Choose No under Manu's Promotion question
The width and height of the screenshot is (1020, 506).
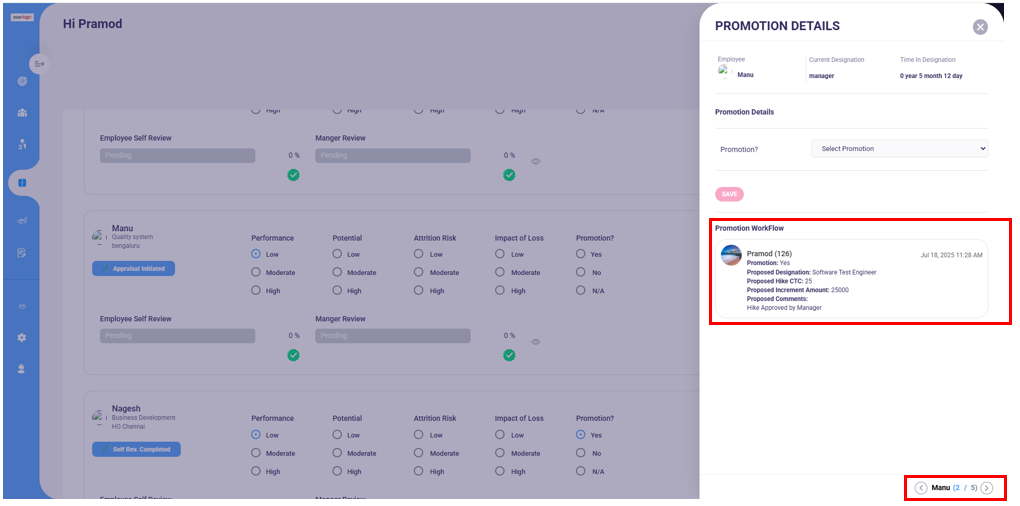(x=581, y=273)
